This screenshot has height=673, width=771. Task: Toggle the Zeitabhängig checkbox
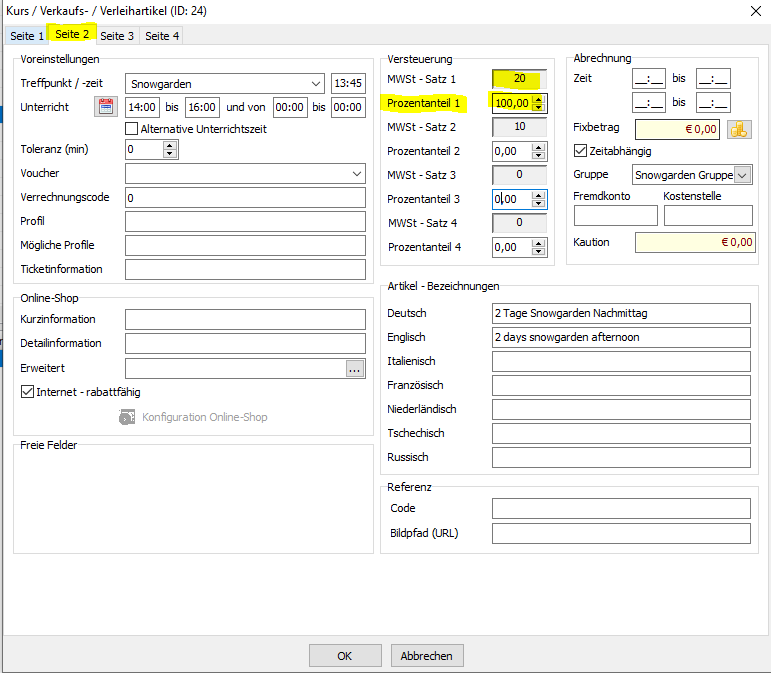580,150
